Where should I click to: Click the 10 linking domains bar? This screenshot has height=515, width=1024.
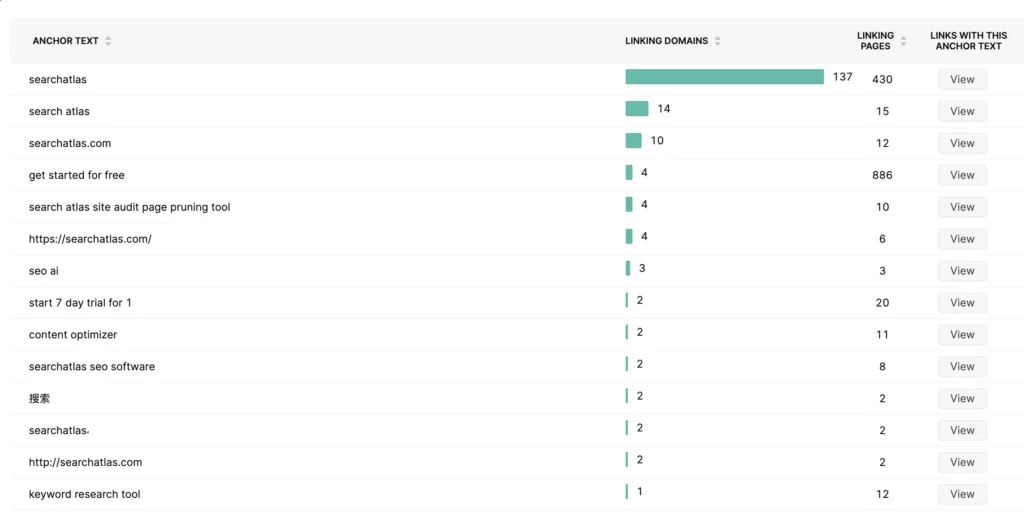tap(633, 140)
